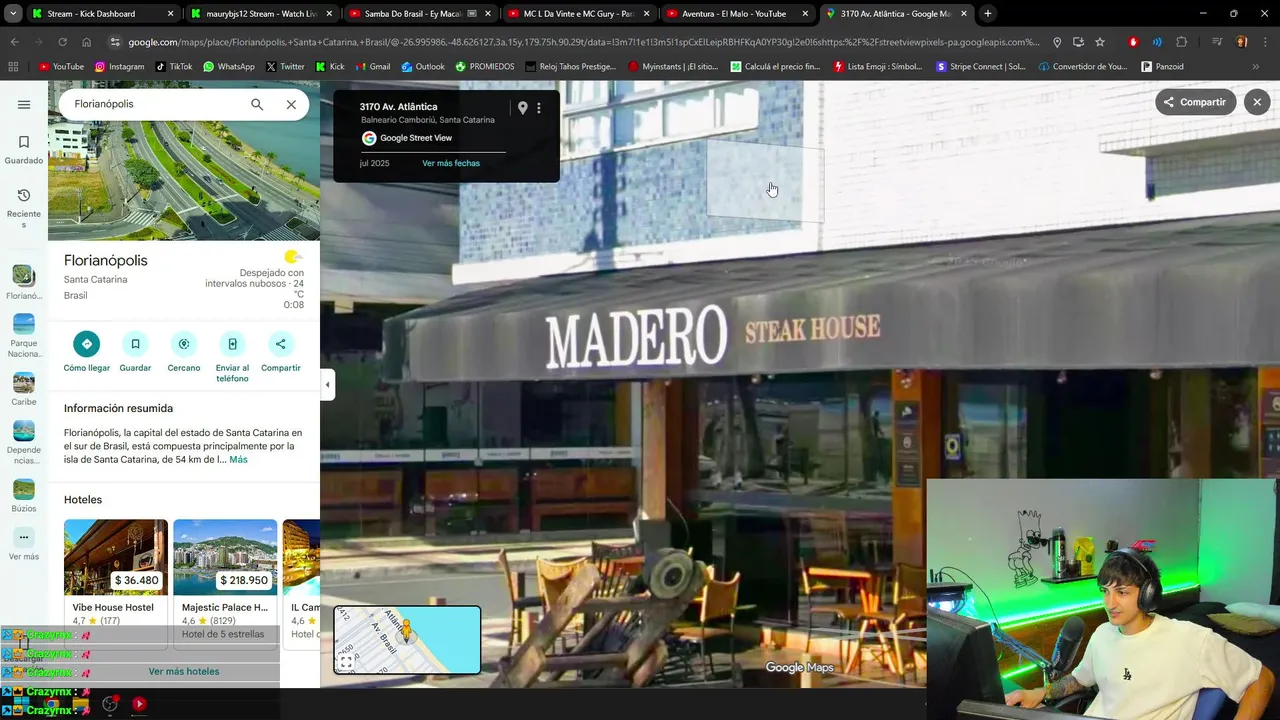Switch to MC L Da Vinte tab
The width and height of the screenshot is (1280, 720).
578,14
